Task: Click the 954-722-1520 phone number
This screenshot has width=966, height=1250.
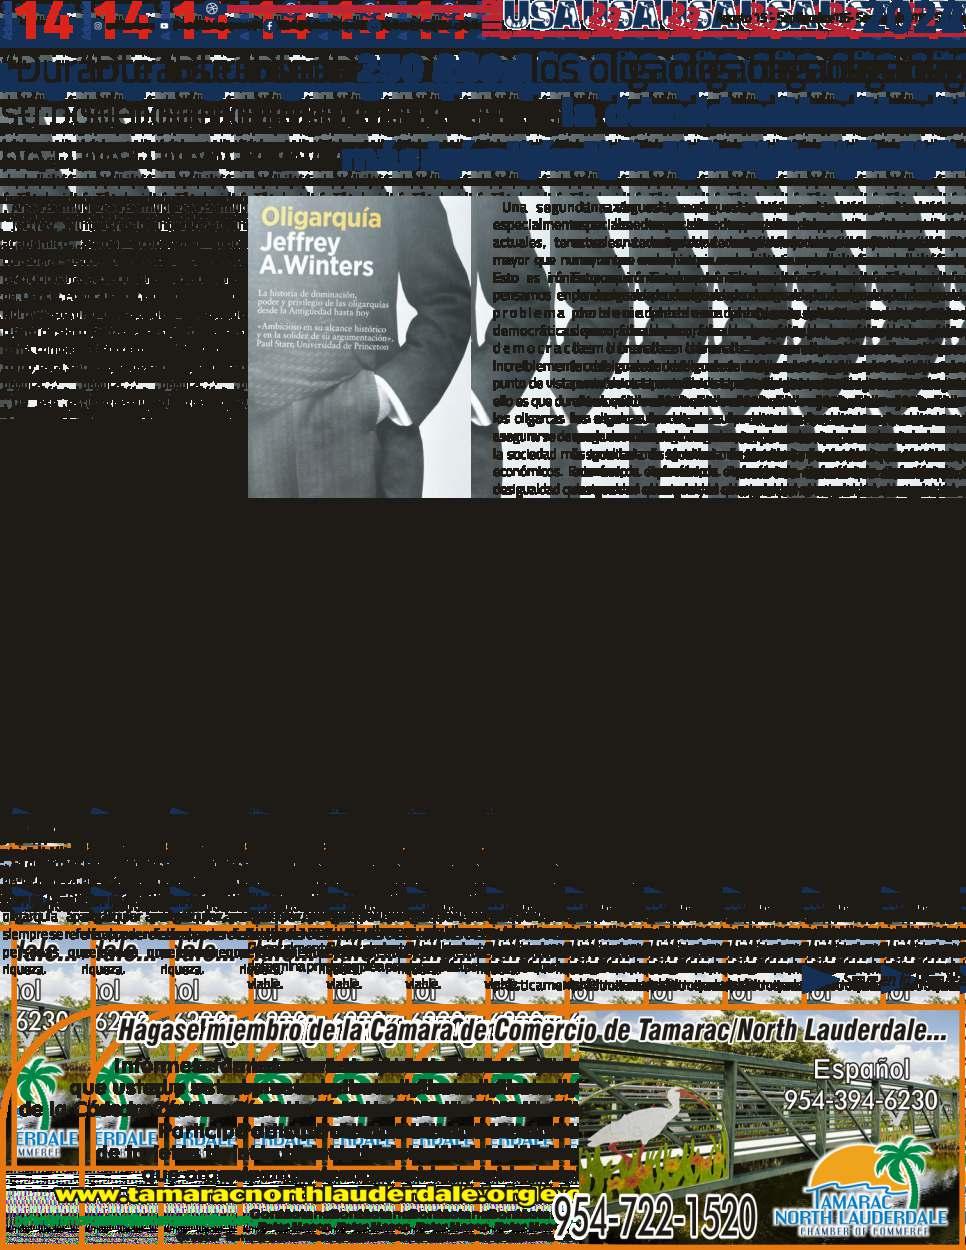Action: tap(655, 1217)
